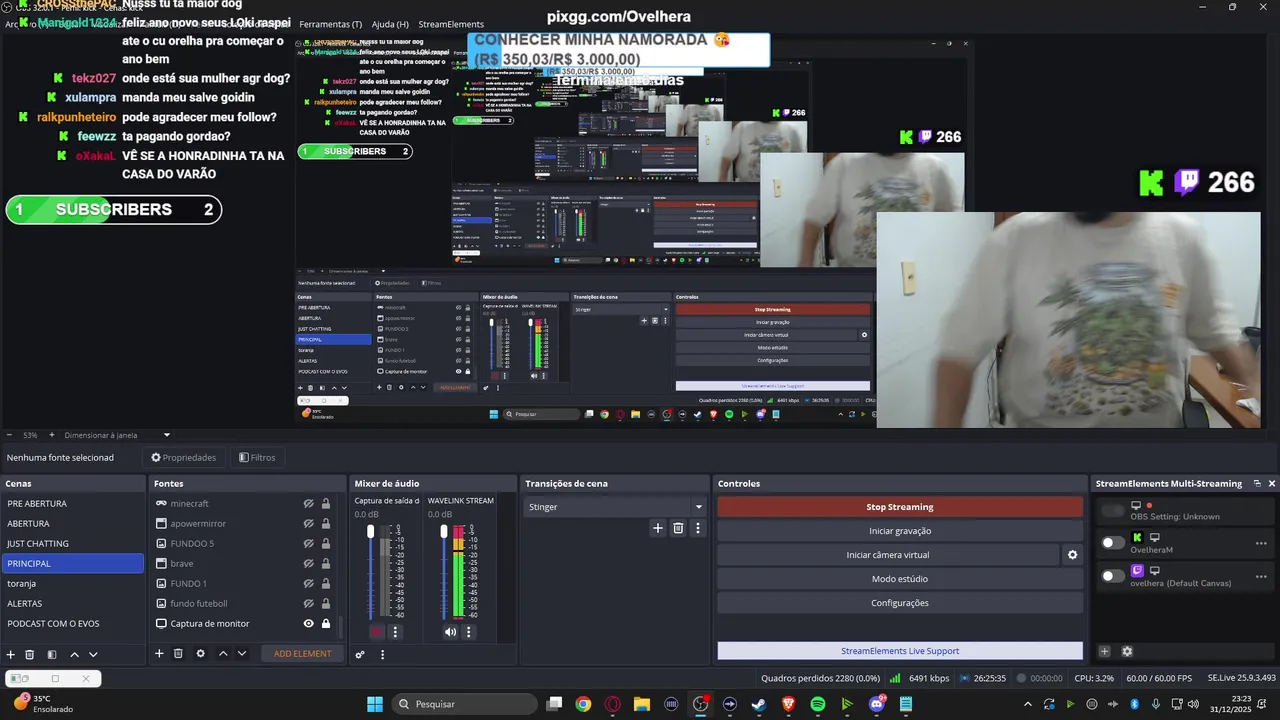Toggle ovelhera Twitch Default Canvas switch
Viewport: 1280px width, 720px height.
[x=1112, y=575]
